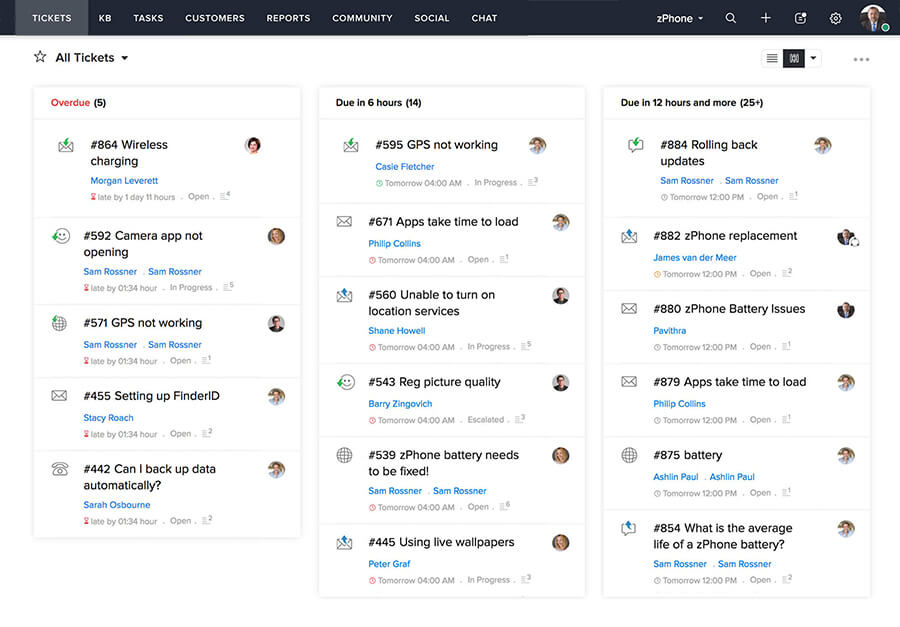Open ticket #560 Unable to turn on location services
The image size is (900, 627).
click(x=431, y=303)
